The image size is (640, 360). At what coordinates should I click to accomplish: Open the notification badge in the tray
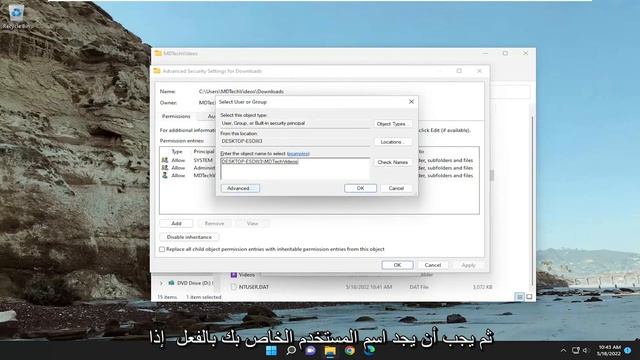pos(628,350)
